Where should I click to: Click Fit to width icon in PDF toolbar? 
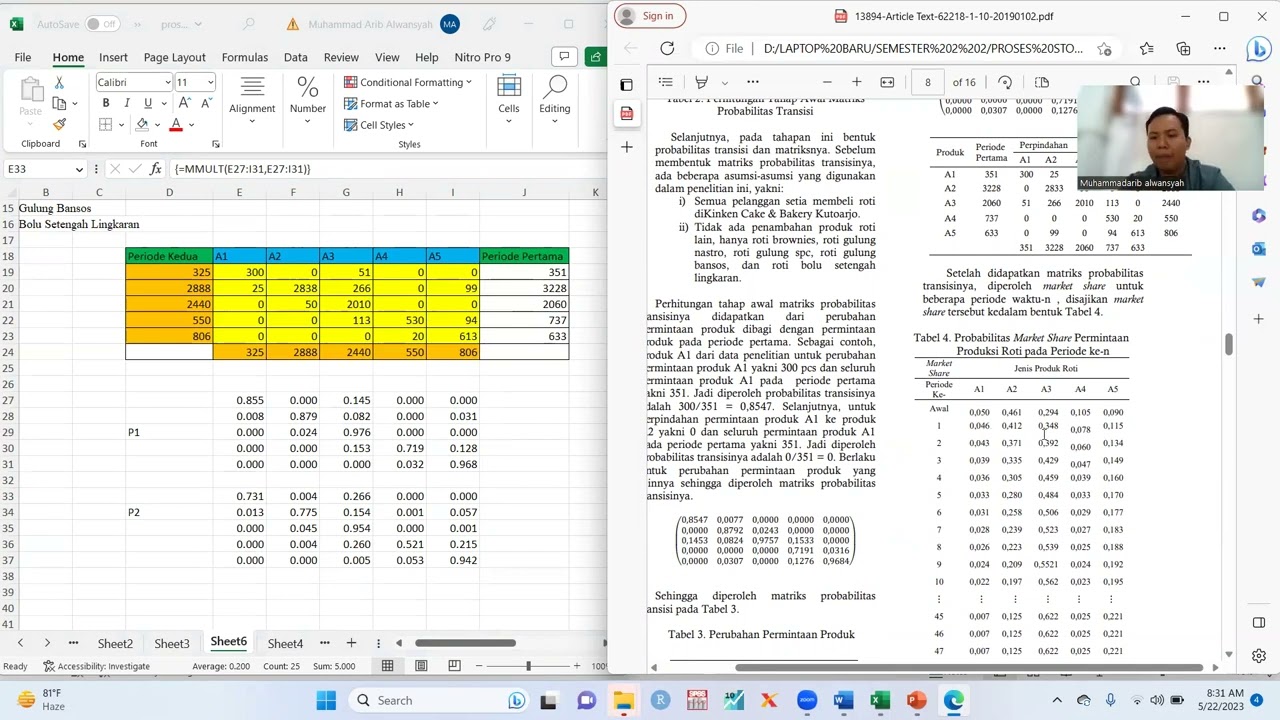[887, 82]
